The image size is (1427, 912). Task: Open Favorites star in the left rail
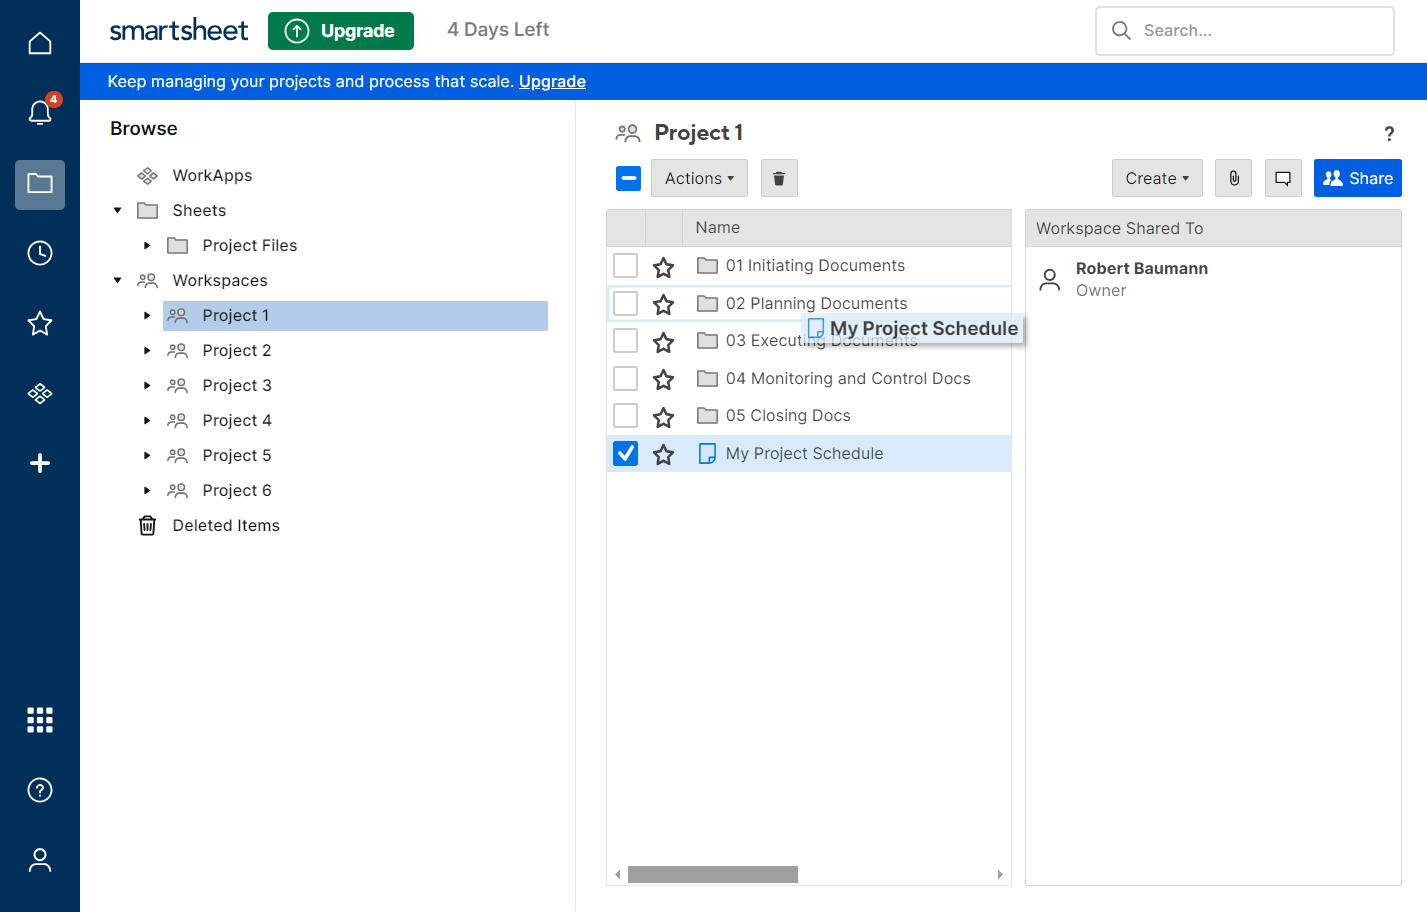coord(40,323)
